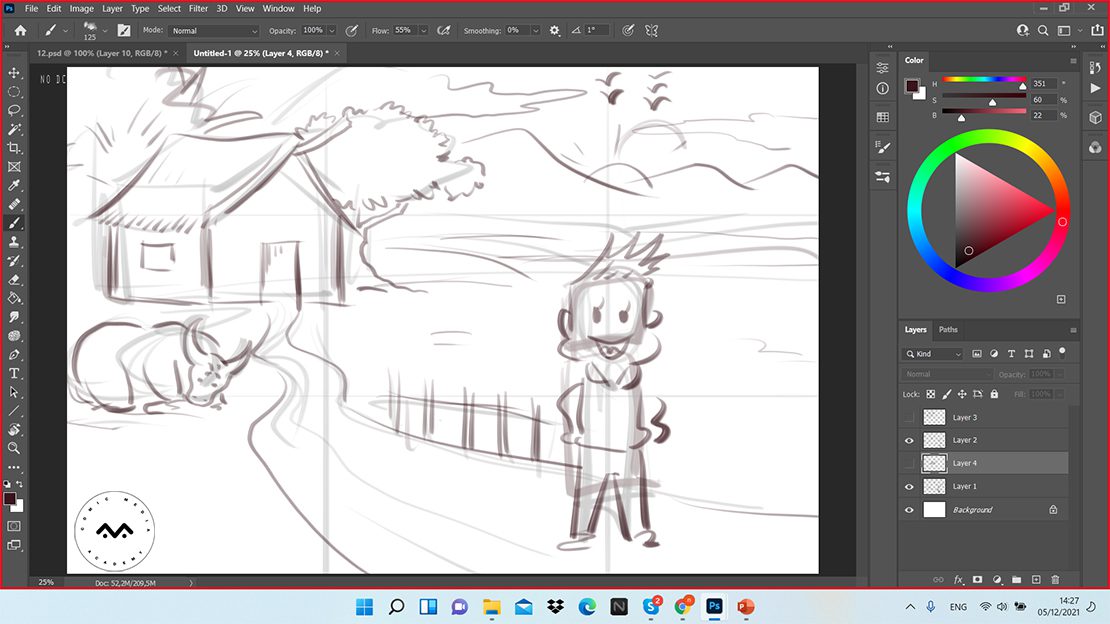Hide Layer 2 using its eye icon
This screenshot has width=1110, height=624.
pos(909,440)
